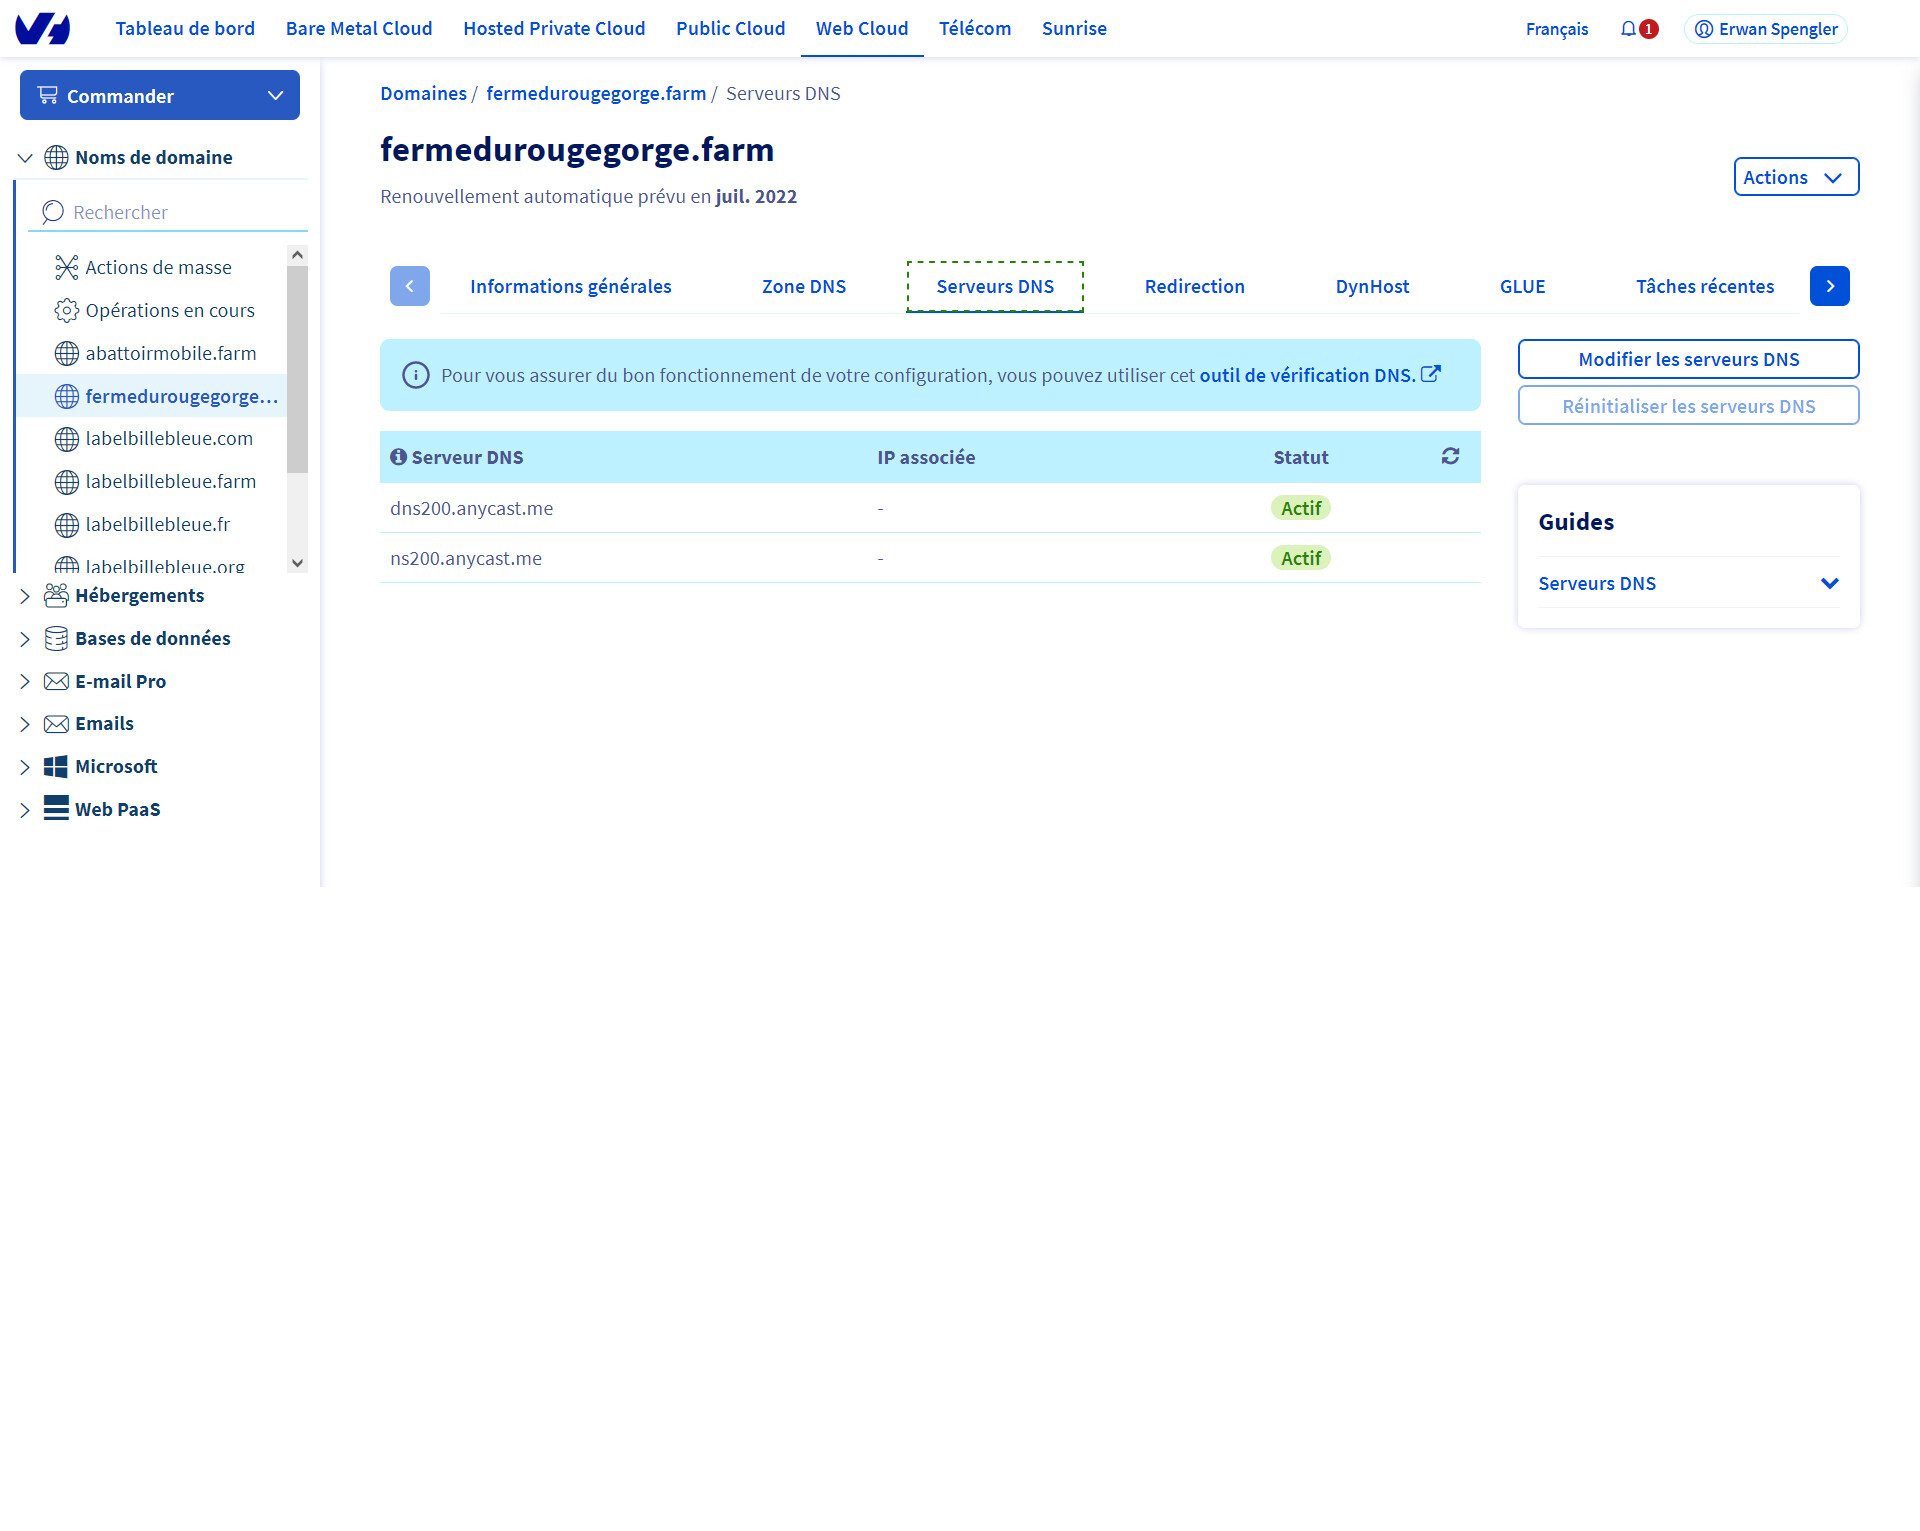Click the Bases de données database icon
The width and height of the screenshot is (1920, 1531).
(x=57, y=638)
